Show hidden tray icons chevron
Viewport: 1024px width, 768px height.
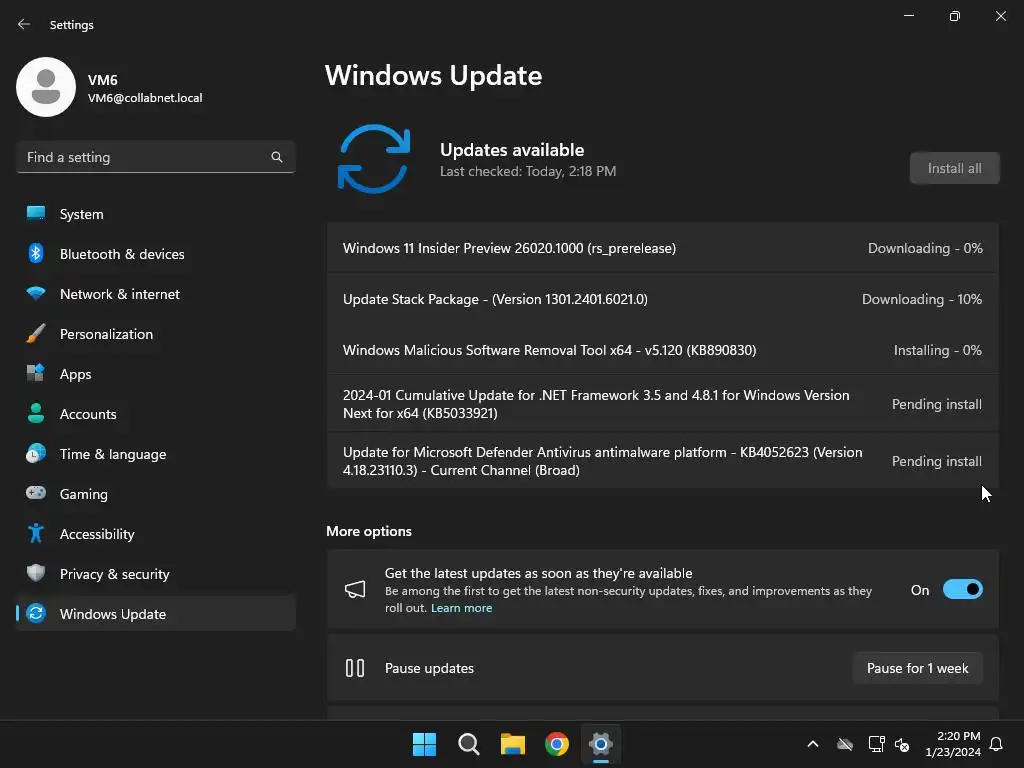pyautogui.click(x=813, y=744)
